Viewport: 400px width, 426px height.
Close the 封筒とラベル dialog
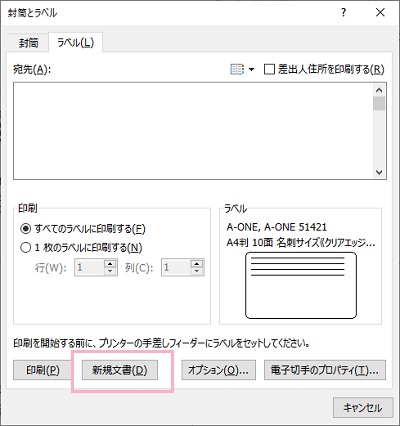tap(380, 13)
